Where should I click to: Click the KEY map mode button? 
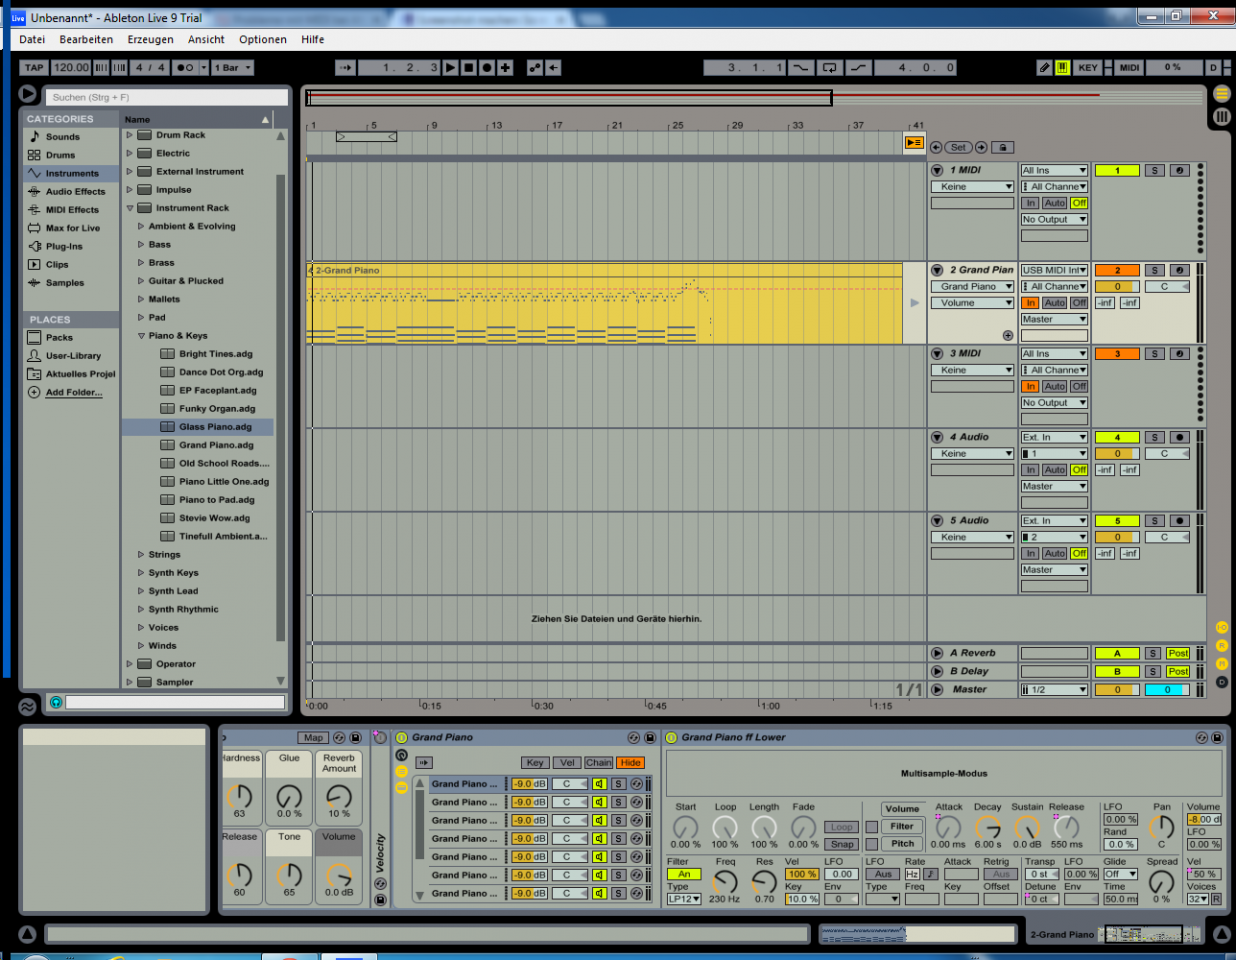click(x=1088, y=68)
